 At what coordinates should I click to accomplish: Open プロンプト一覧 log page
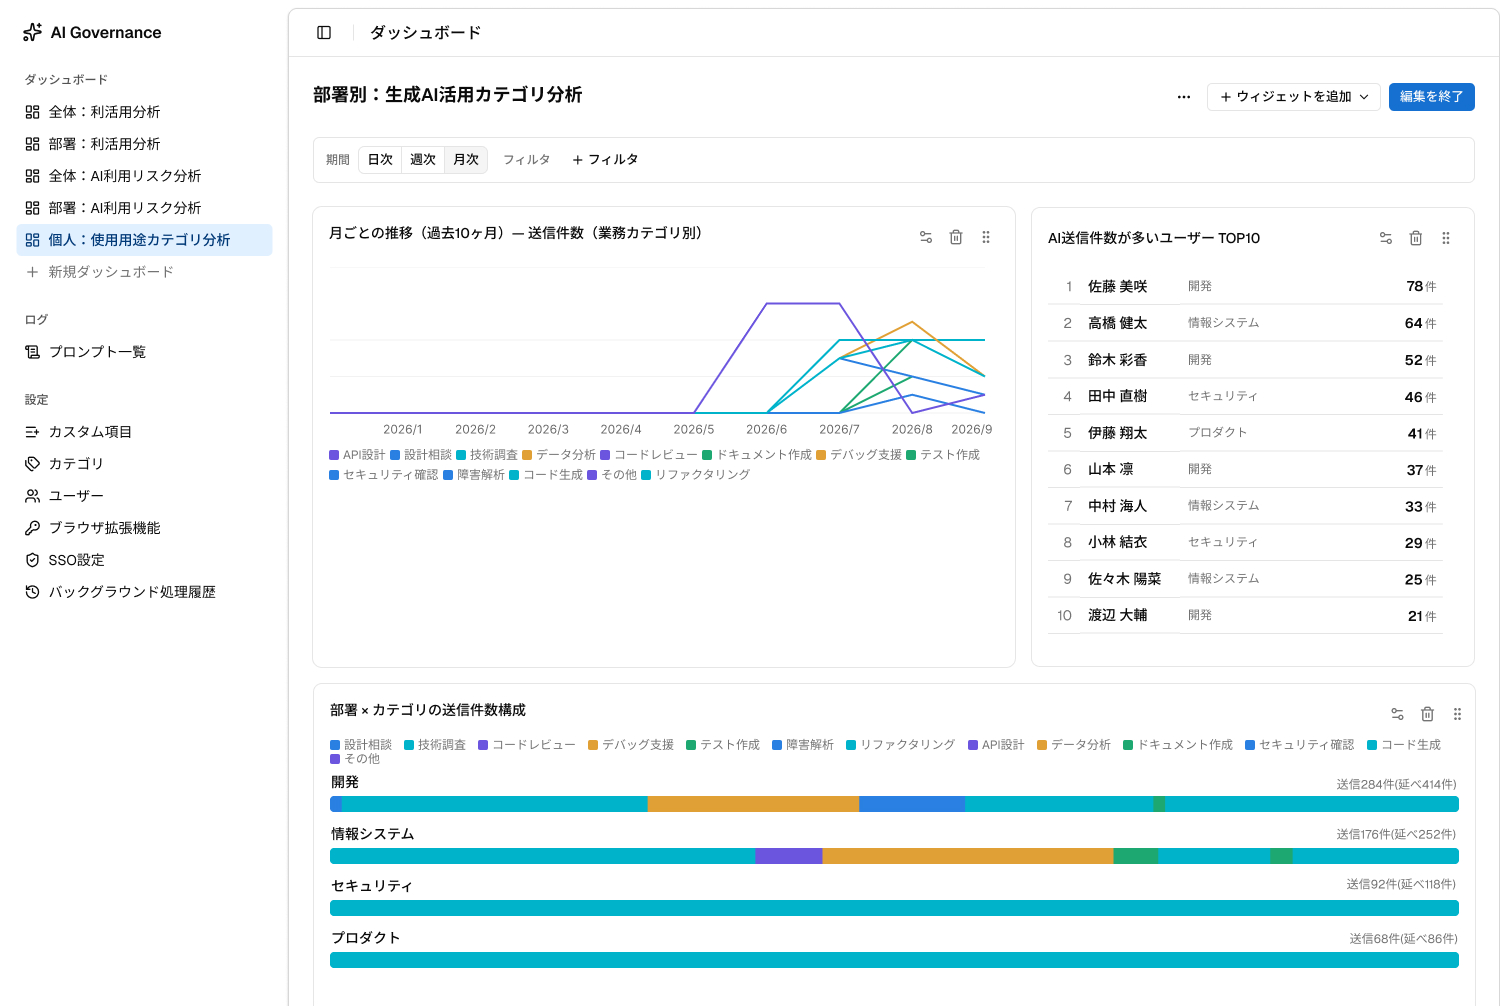tap(144, 352)
